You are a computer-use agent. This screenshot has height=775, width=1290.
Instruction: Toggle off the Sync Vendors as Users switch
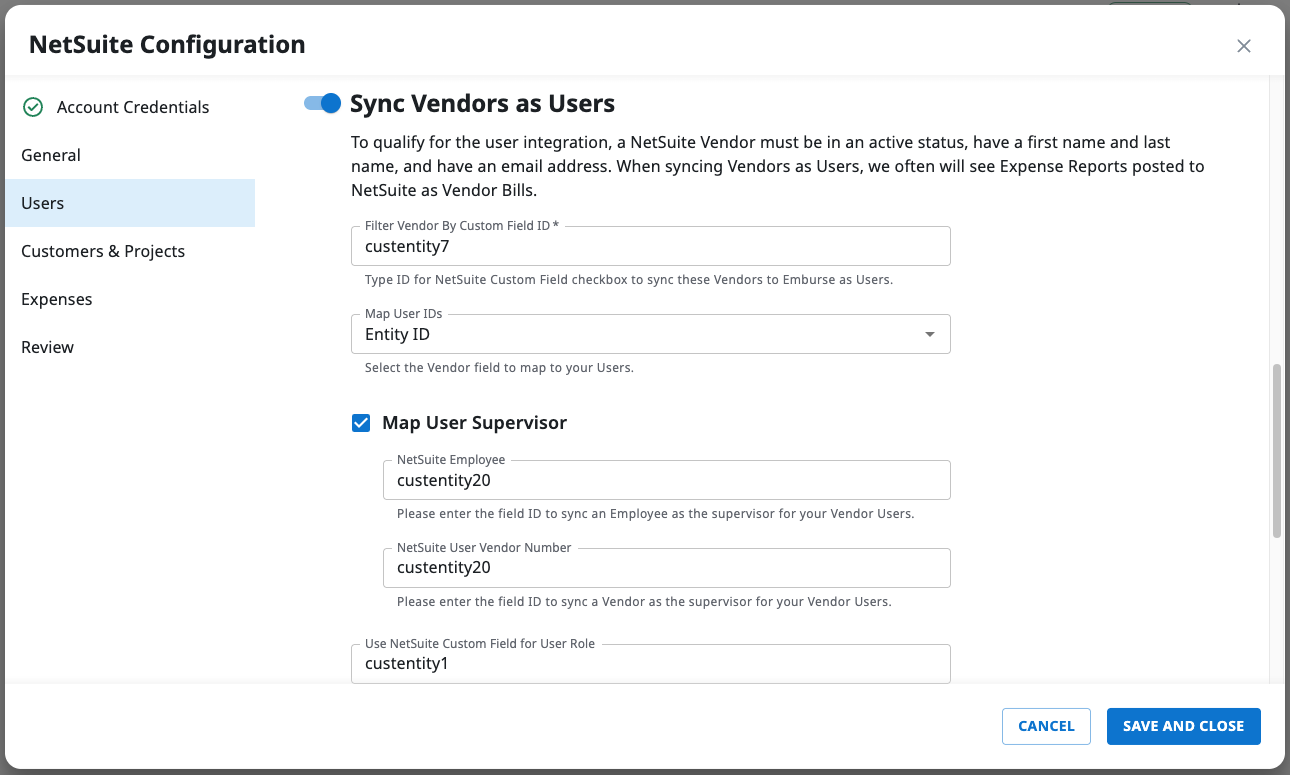[x=323, y=103]
